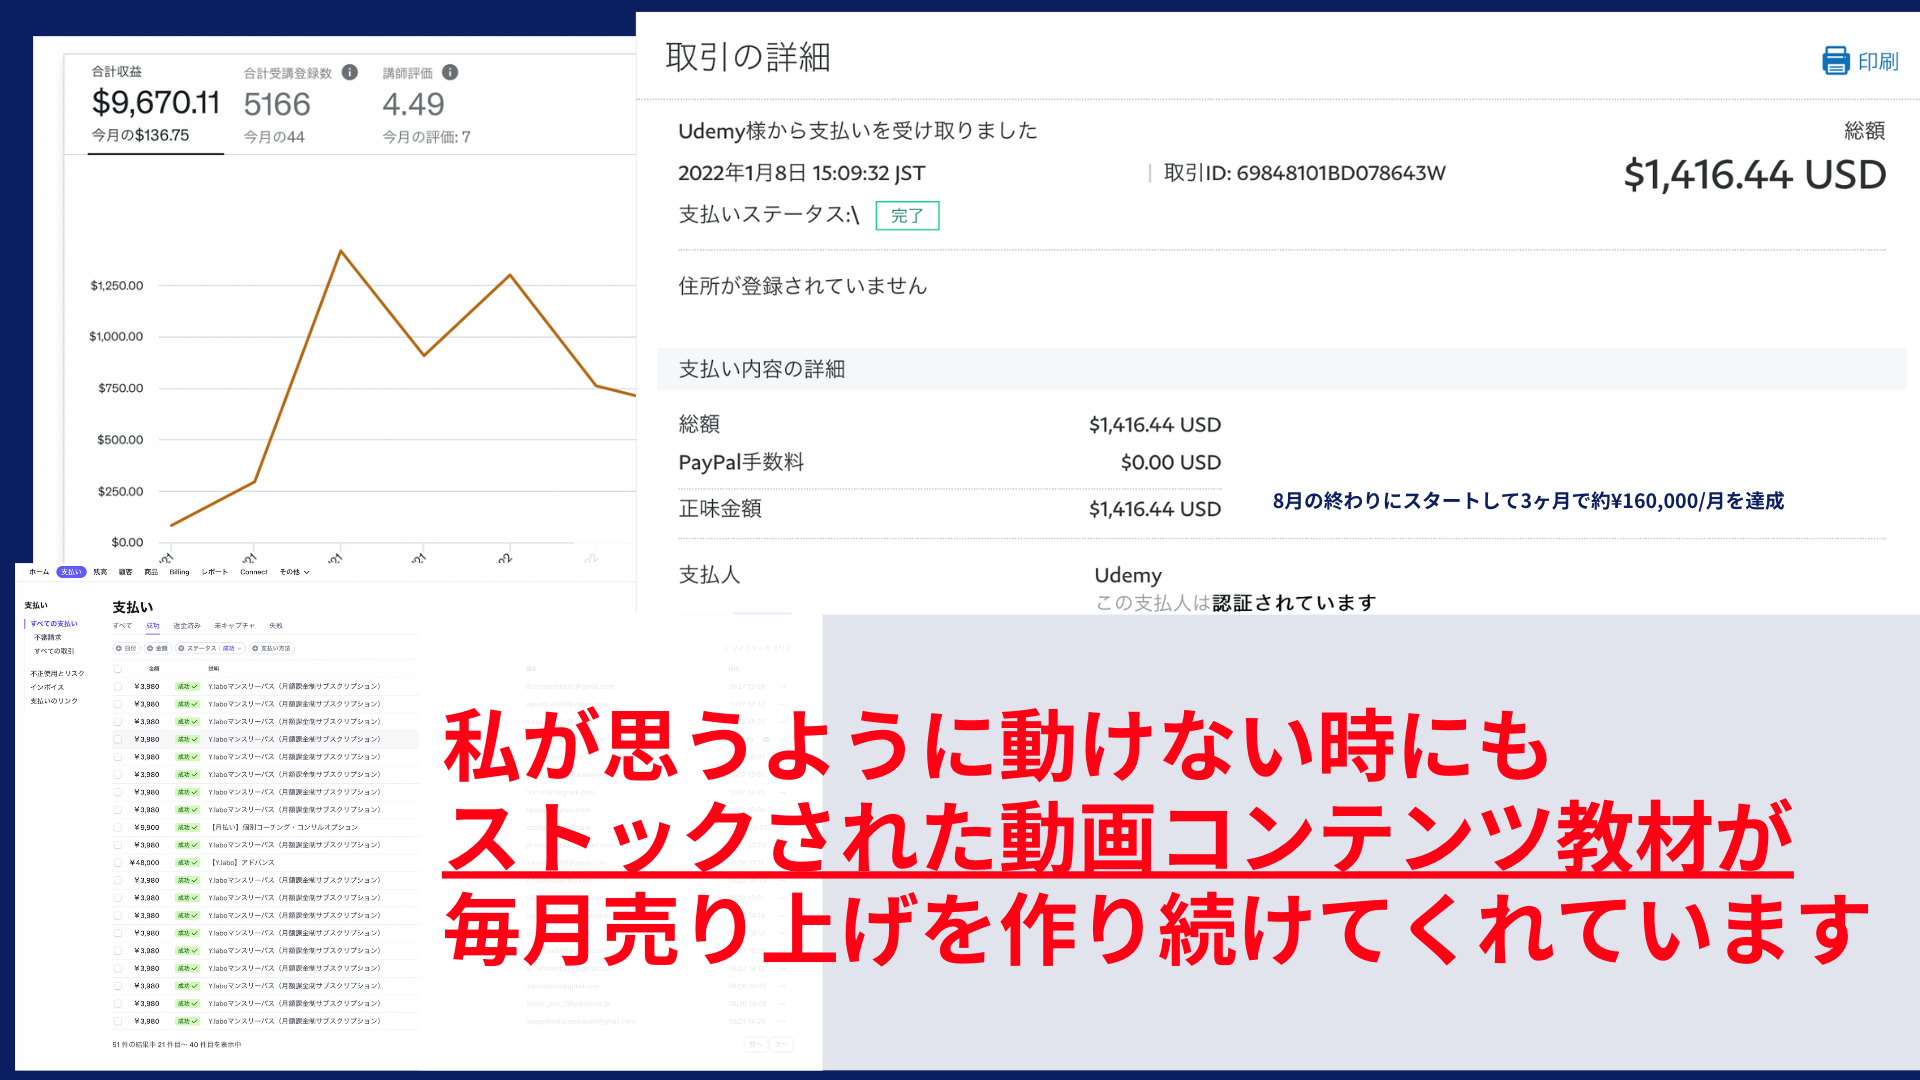Screen dimensions: 1920x1080
Task: Open 支払いのリンク in sidebar
Action: click(x=54, y=701)
